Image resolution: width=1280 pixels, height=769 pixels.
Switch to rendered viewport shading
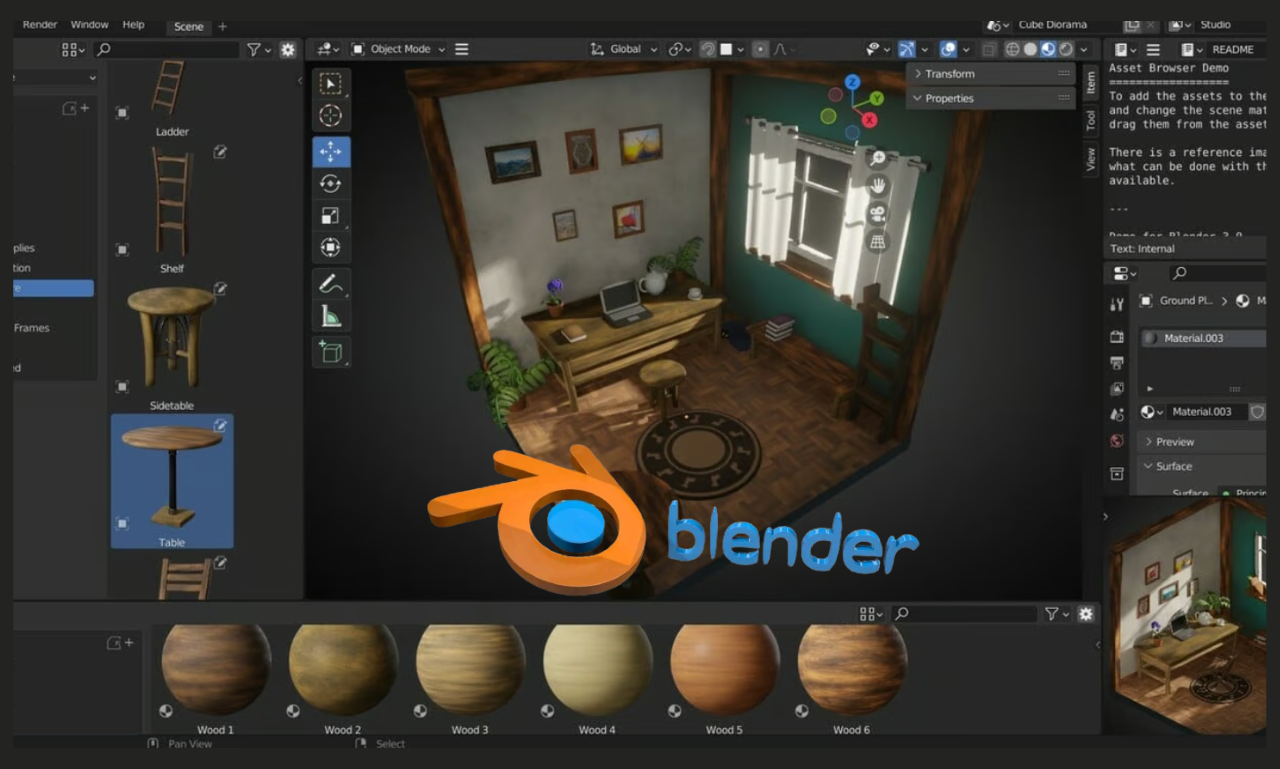click(x=1066, y=49)
